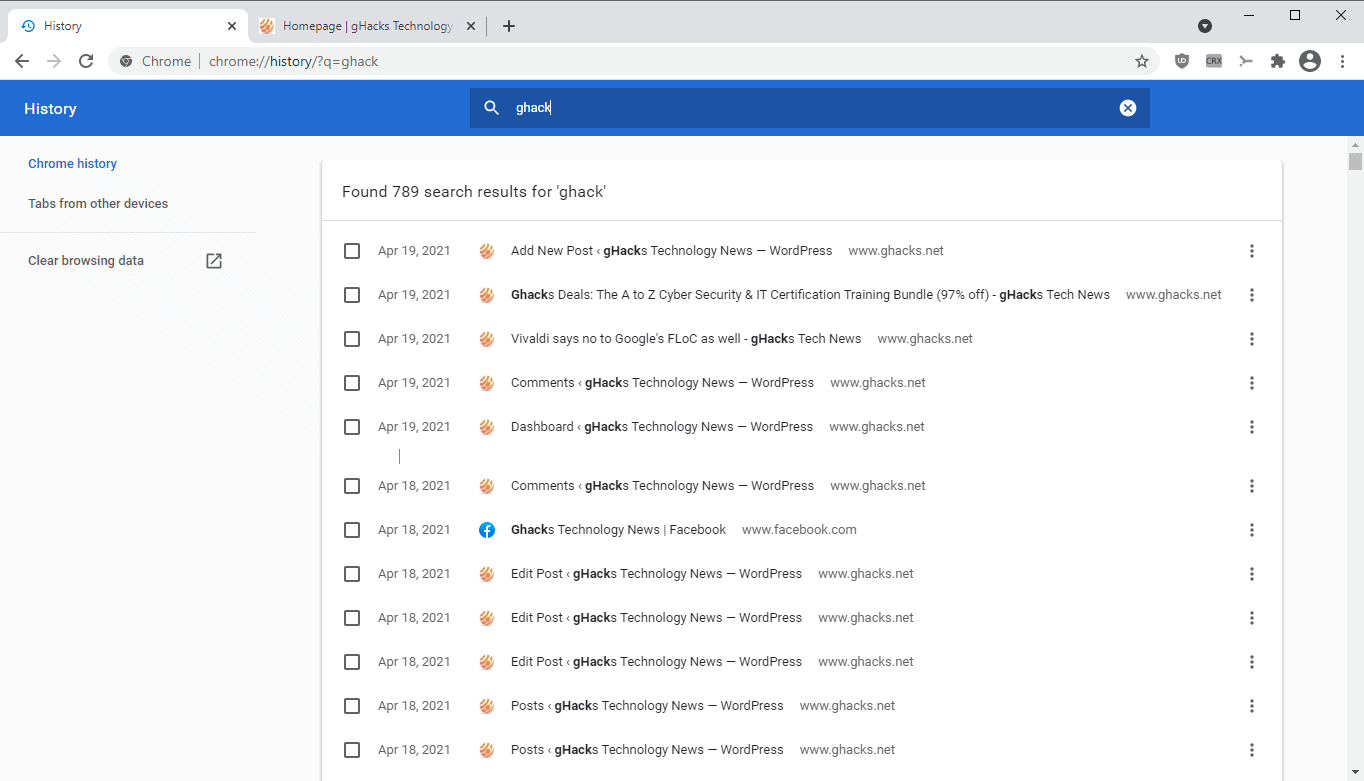Open more actions for Vivaldi FLoC entry
1364x781 pixels.
pos(1252,339)
